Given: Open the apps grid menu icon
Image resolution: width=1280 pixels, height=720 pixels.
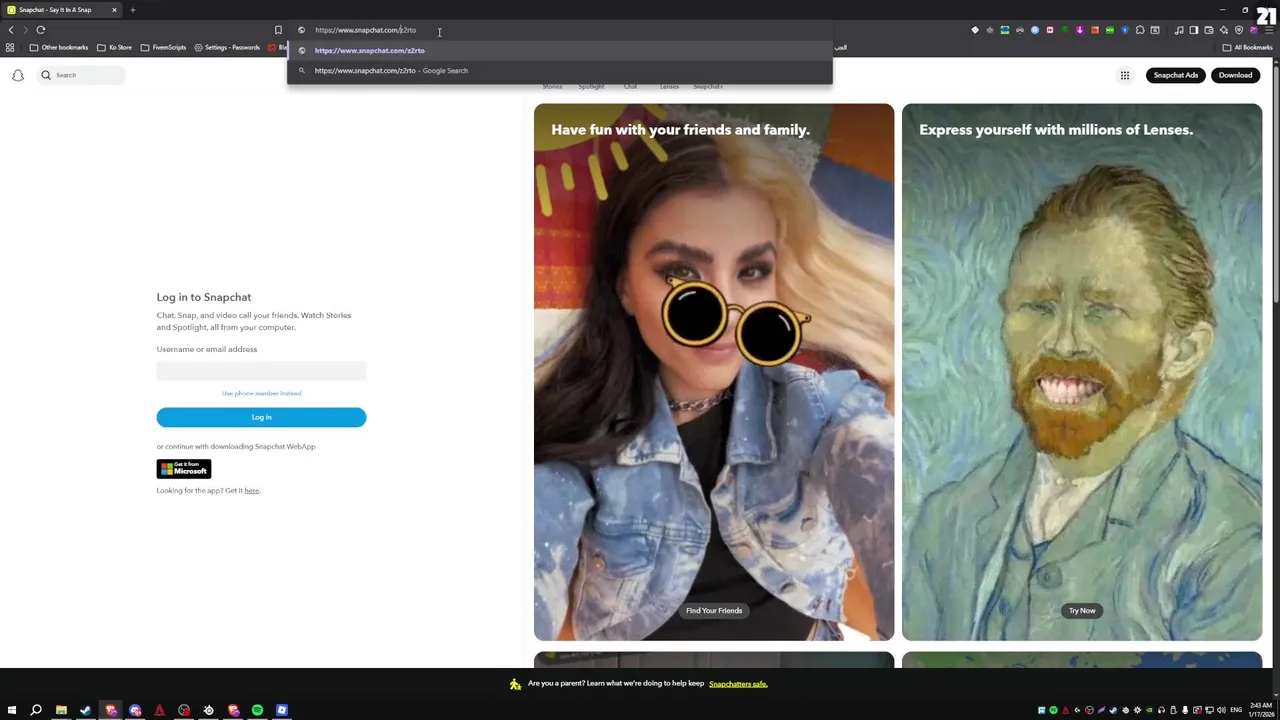Looking at the screenshot, I should pyautogui.click(x=1125, y=75).
